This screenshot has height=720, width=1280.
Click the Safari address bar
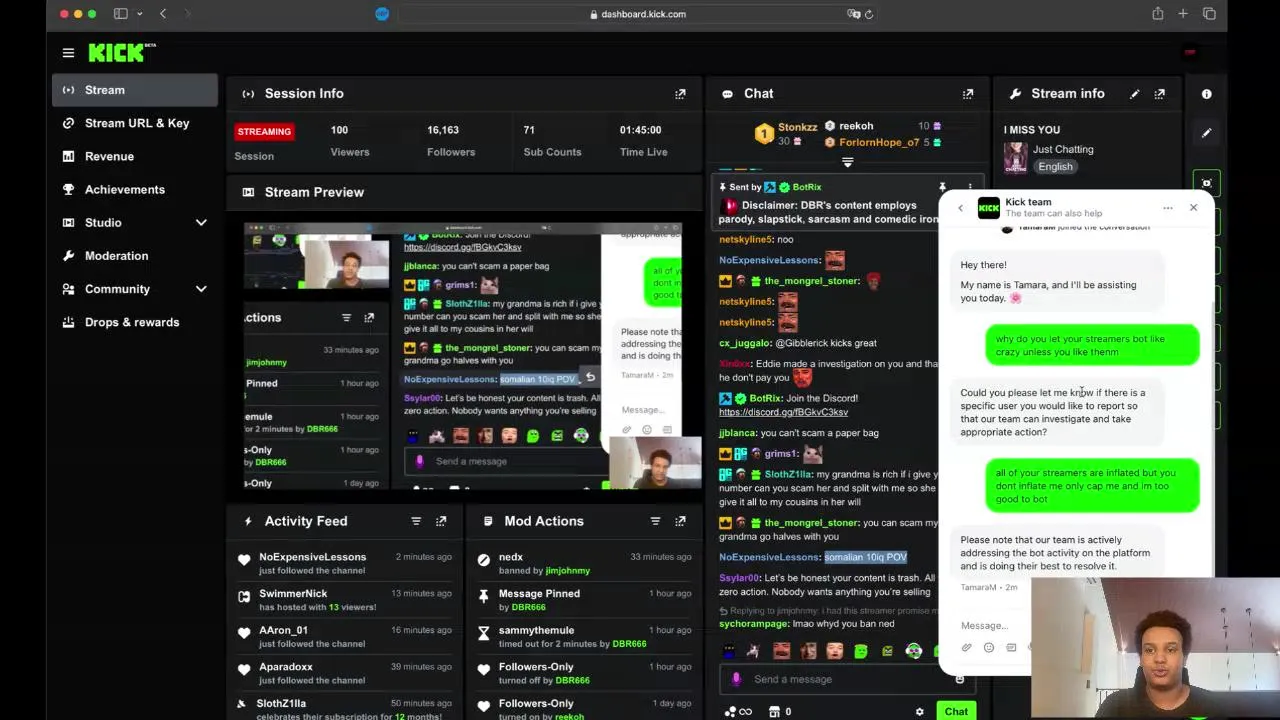tap(637, 14)
